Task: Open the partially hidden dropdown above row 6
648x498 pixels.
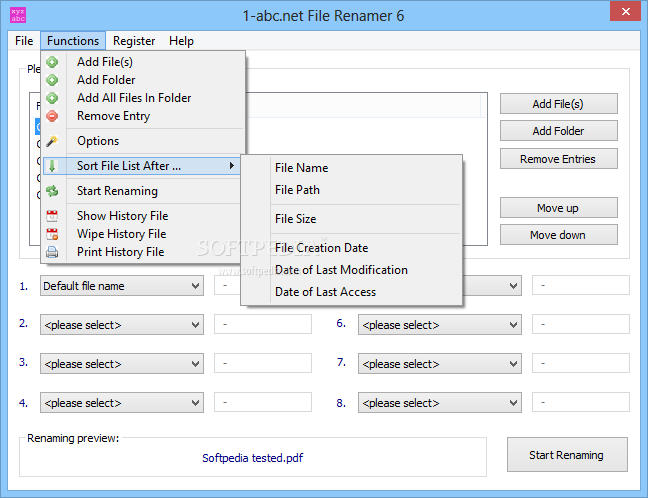Action: pos(492,286)
